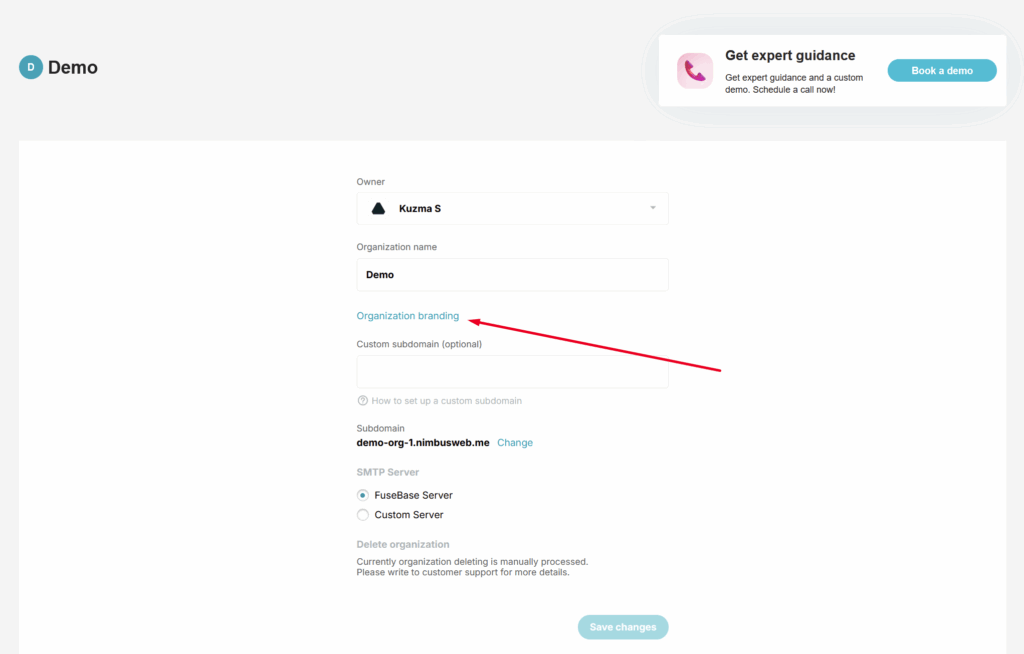Open the Organization branding link
Image resolution: width=1024 pixels, height=654 pixels.
(408, 316)
